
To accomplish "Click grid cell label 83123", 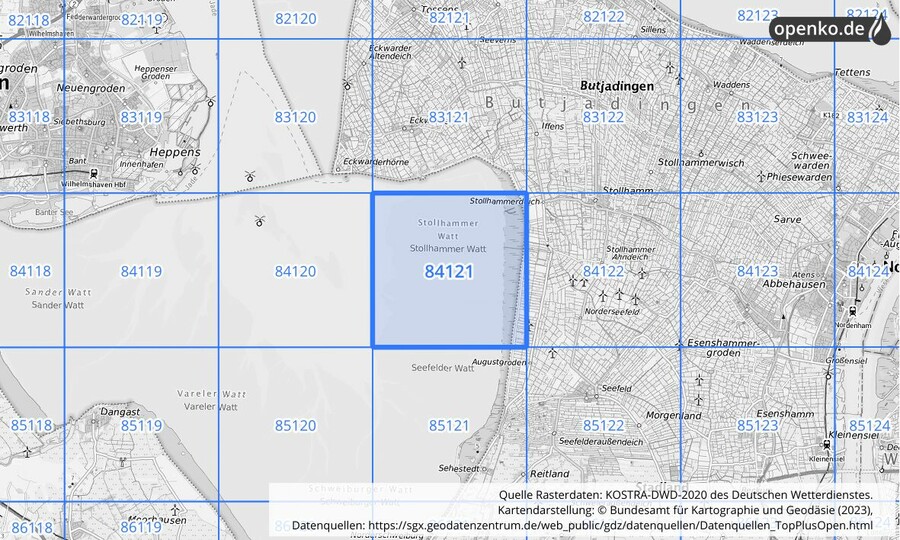I will coord(757,117).
